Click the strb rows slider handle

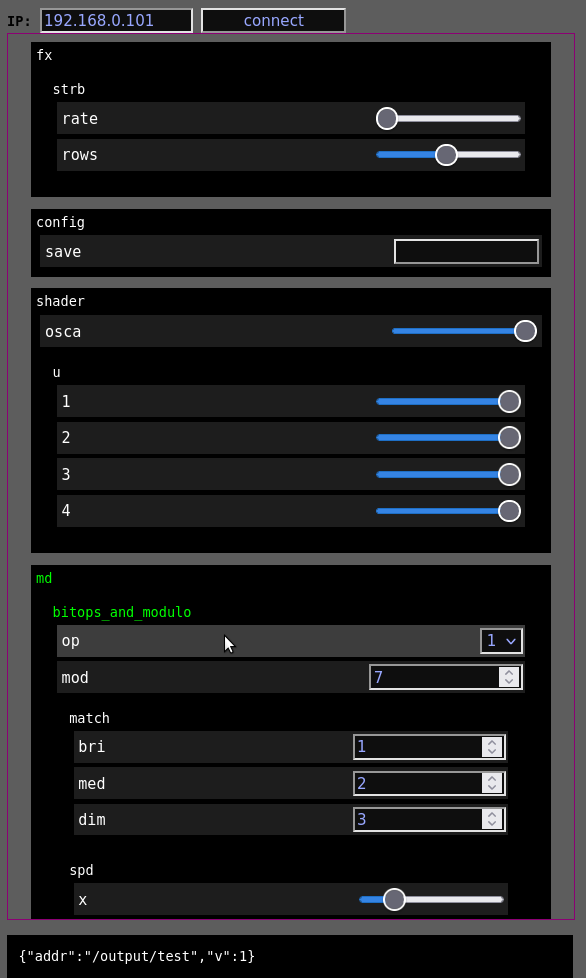(446, 155)
